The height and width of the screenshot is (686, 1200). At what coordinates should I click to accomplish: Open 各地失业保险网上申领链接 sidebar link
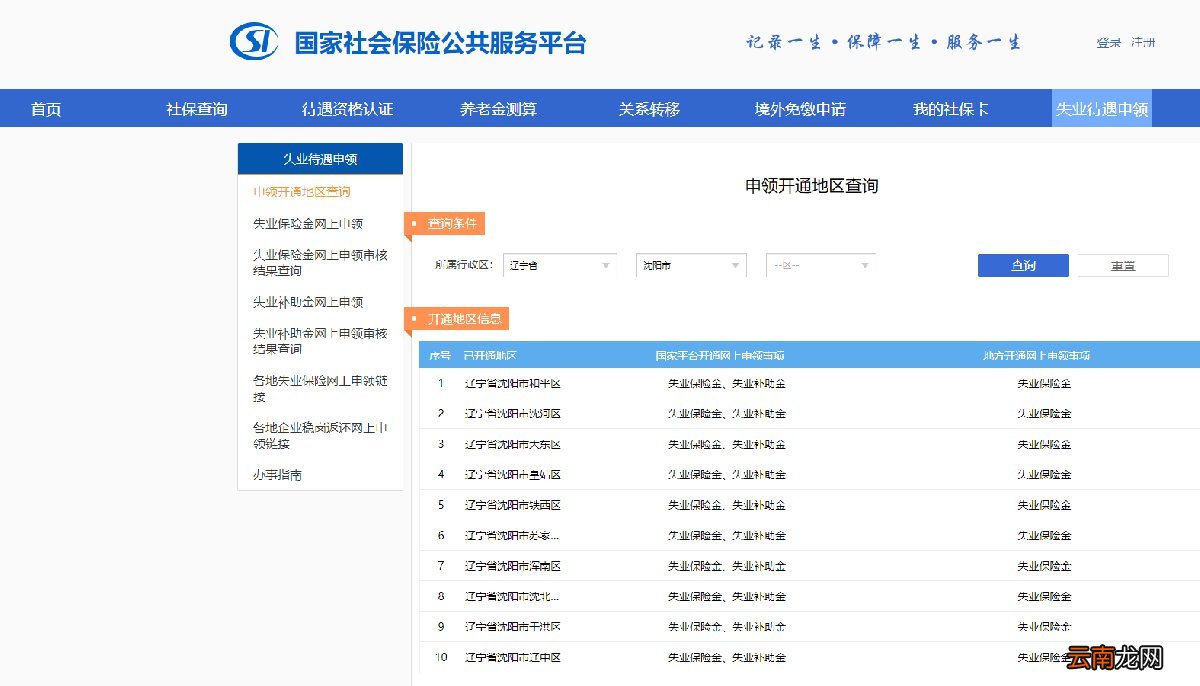click(x=320, y=389)
